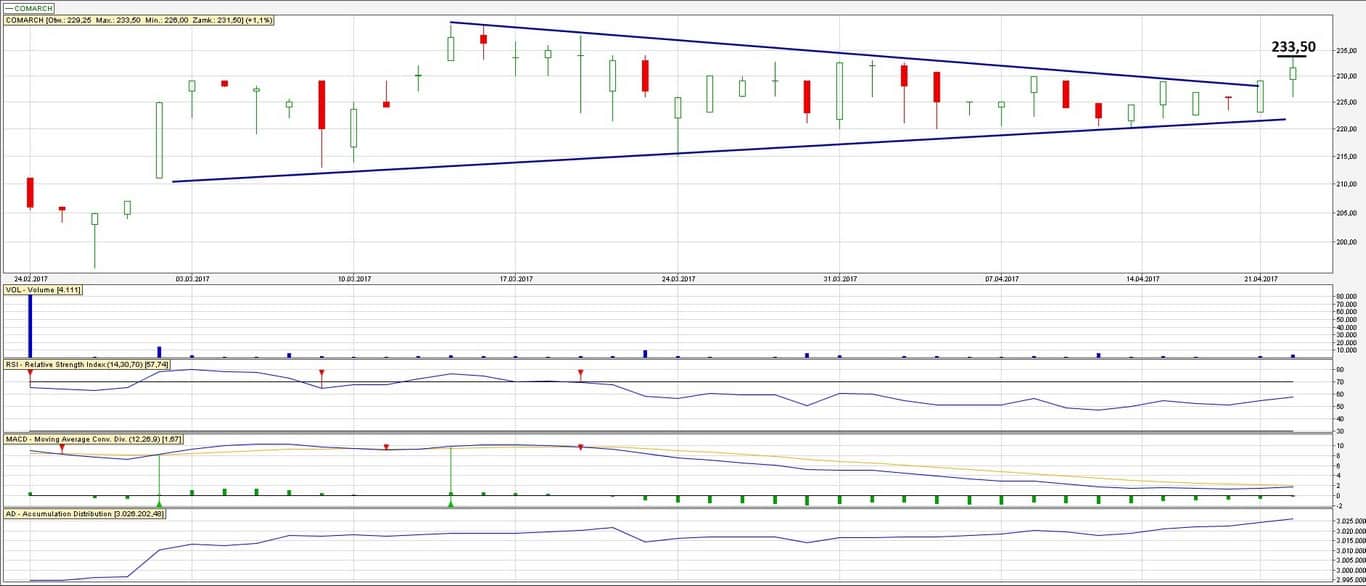Click the rightmost red RSI signal marker
Viewport: 1366px width, 586px height.
pos(580,373)
